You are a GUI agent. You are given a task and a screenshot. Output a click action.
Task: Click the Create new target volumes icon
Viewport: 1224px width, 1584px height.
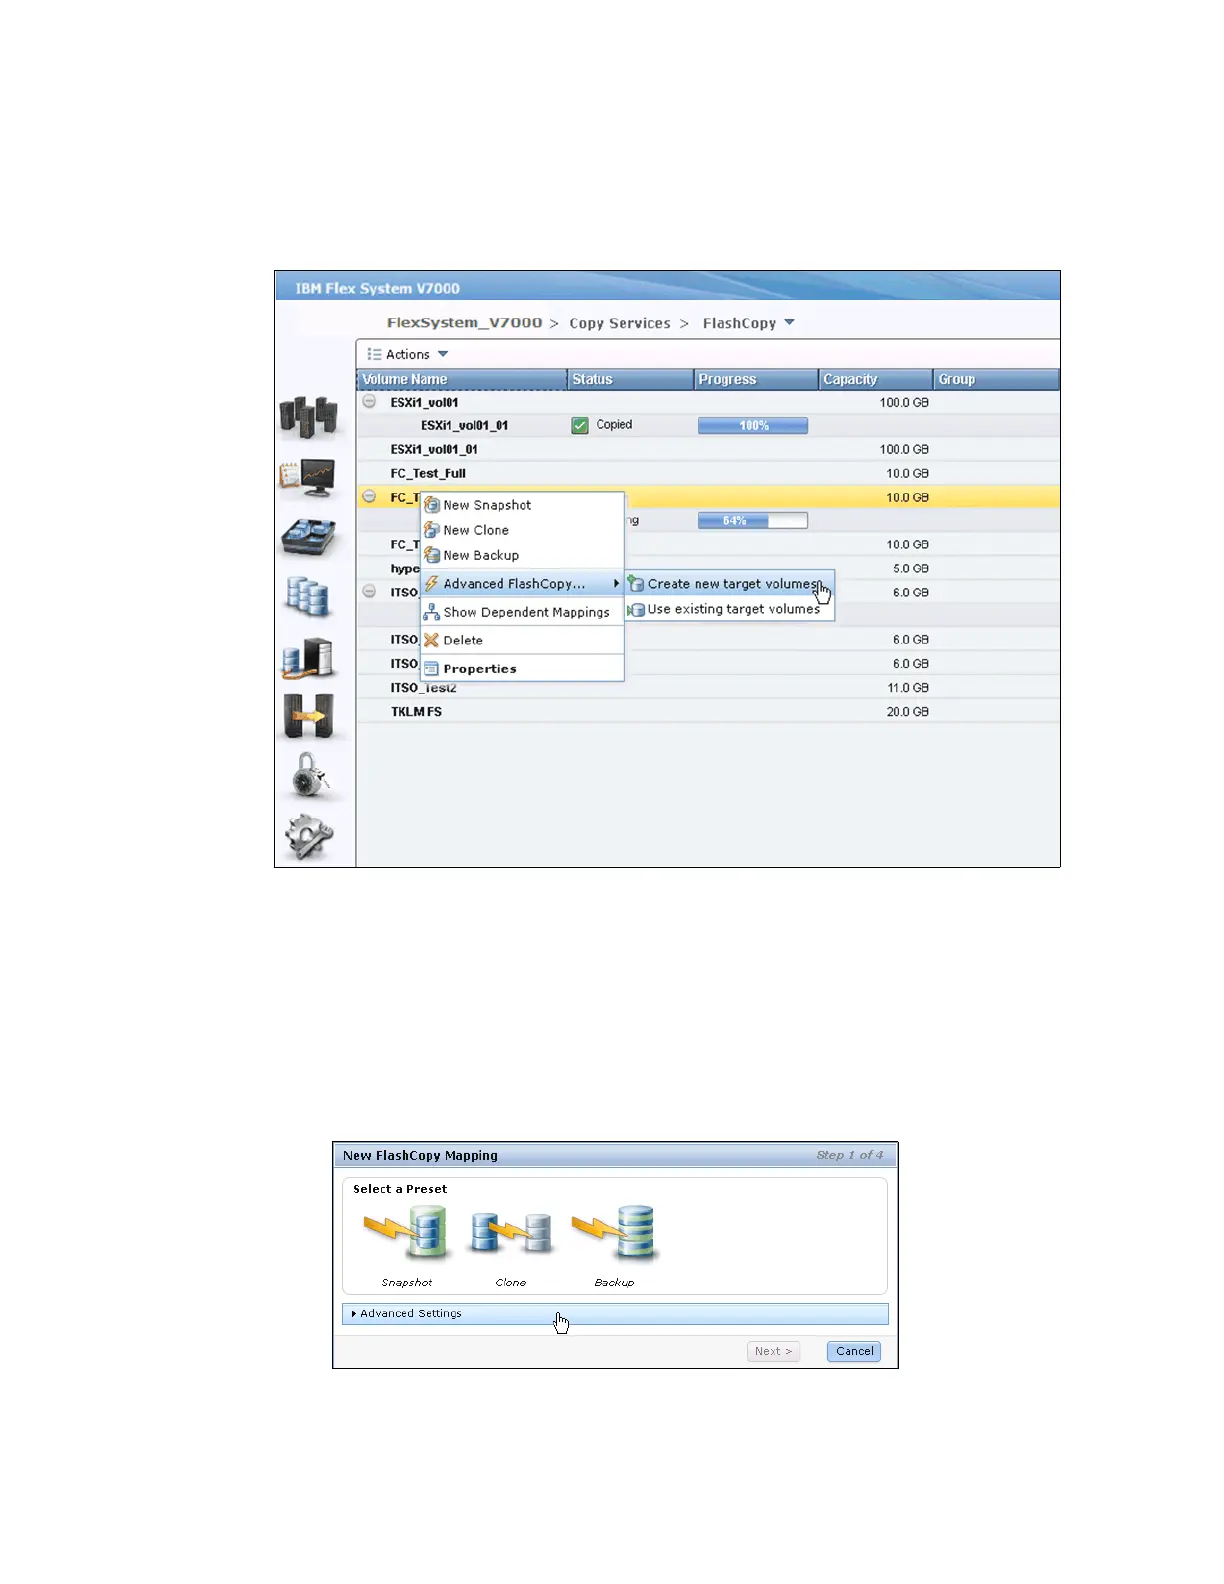636,584
